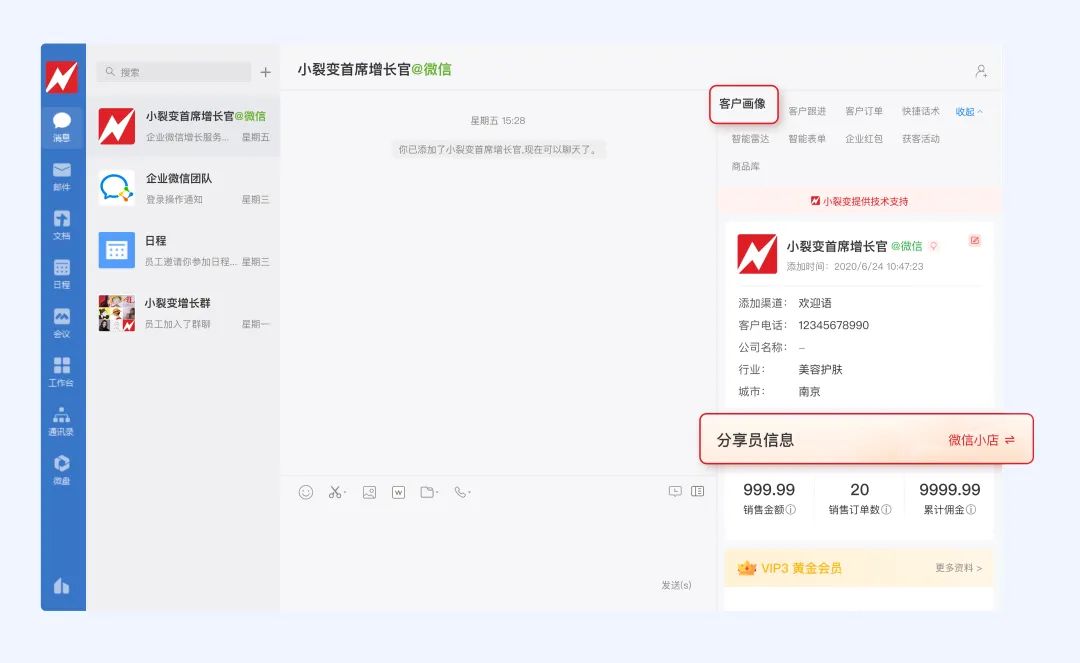Switch to the 客户订单 tab
The height and width of the screenshot is (663, 1080).
click(863, 112)
